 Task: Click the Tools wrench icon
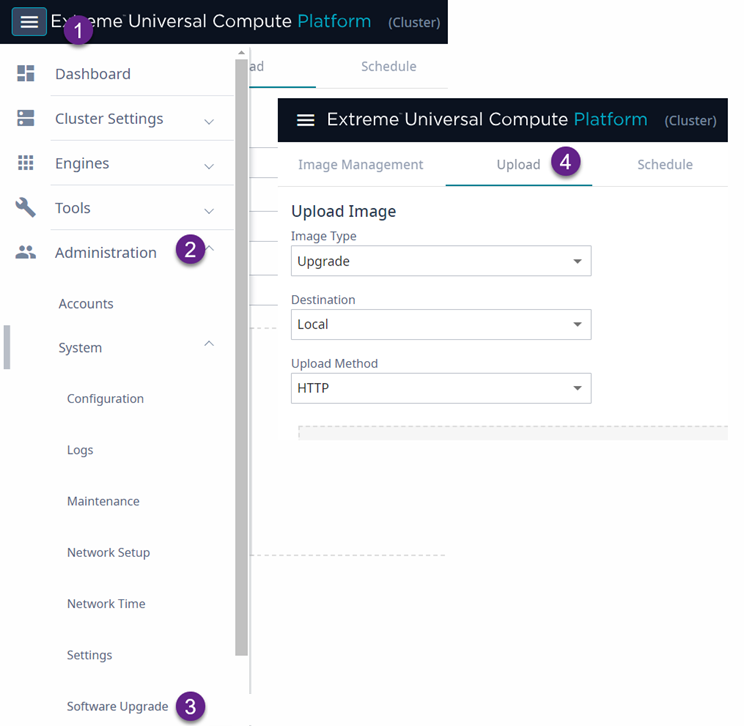point(26,208)
